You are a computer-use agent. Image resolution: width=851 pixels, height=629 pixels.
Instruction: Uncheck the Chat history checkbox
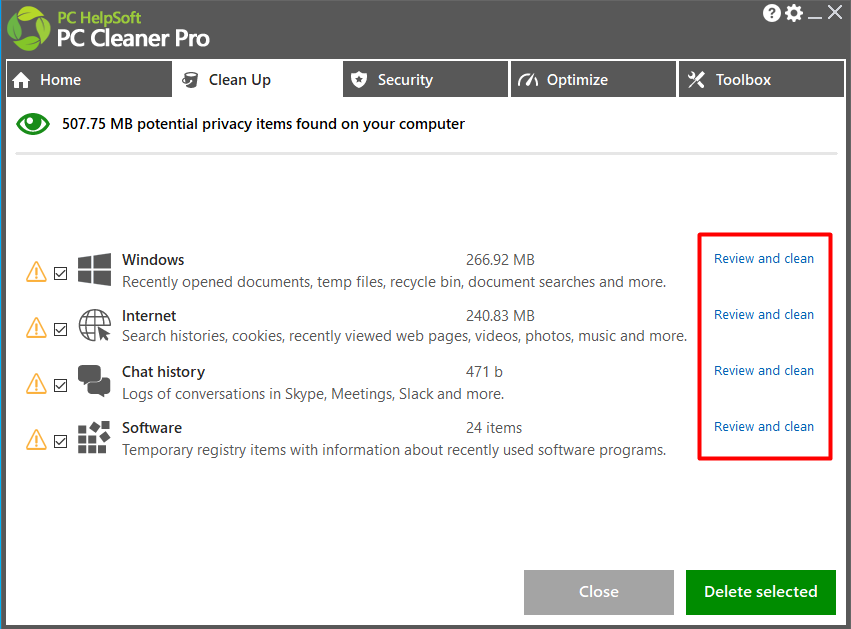pos(61,385)
